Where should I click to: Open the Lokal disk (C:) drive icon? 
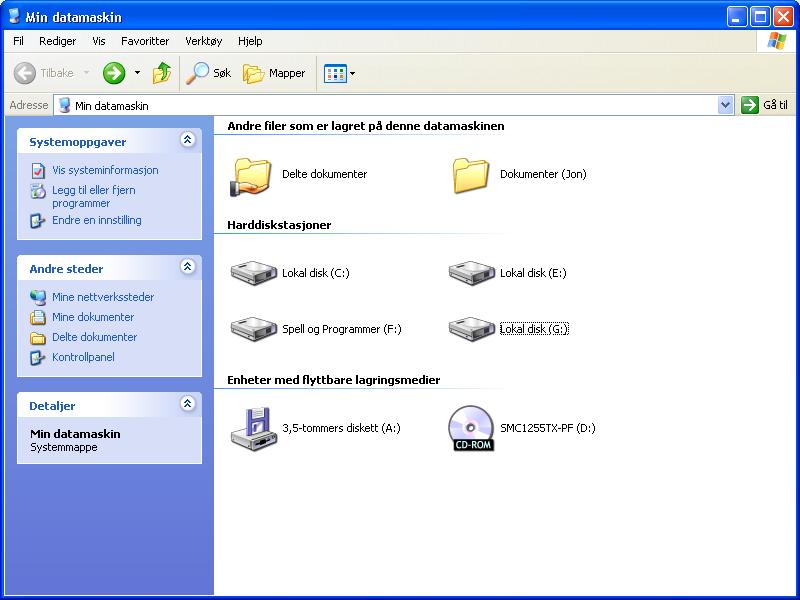(x=253, y=273)
